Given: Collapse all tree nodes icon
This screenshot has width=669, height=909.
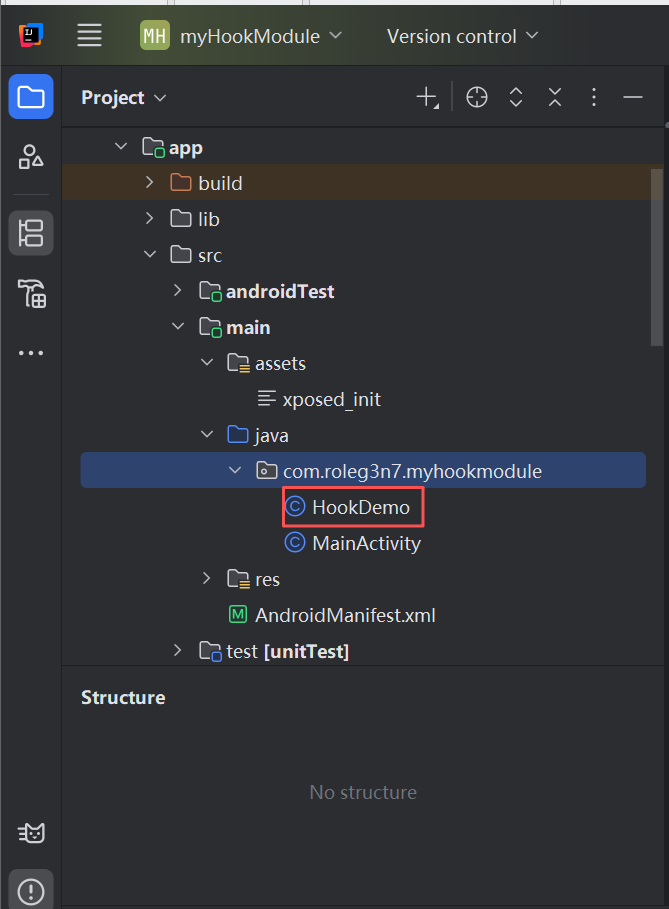Looking at the screenshot, I should [555, 97].
